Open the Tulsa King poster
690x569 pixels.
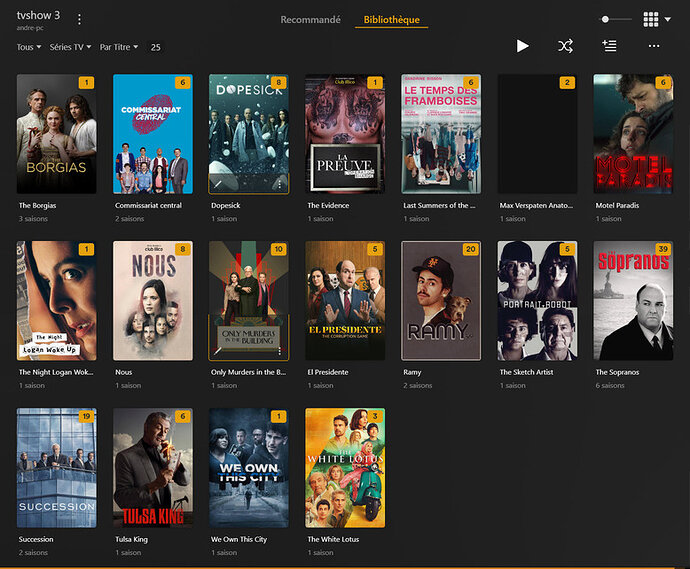click(x=153, y=468)
